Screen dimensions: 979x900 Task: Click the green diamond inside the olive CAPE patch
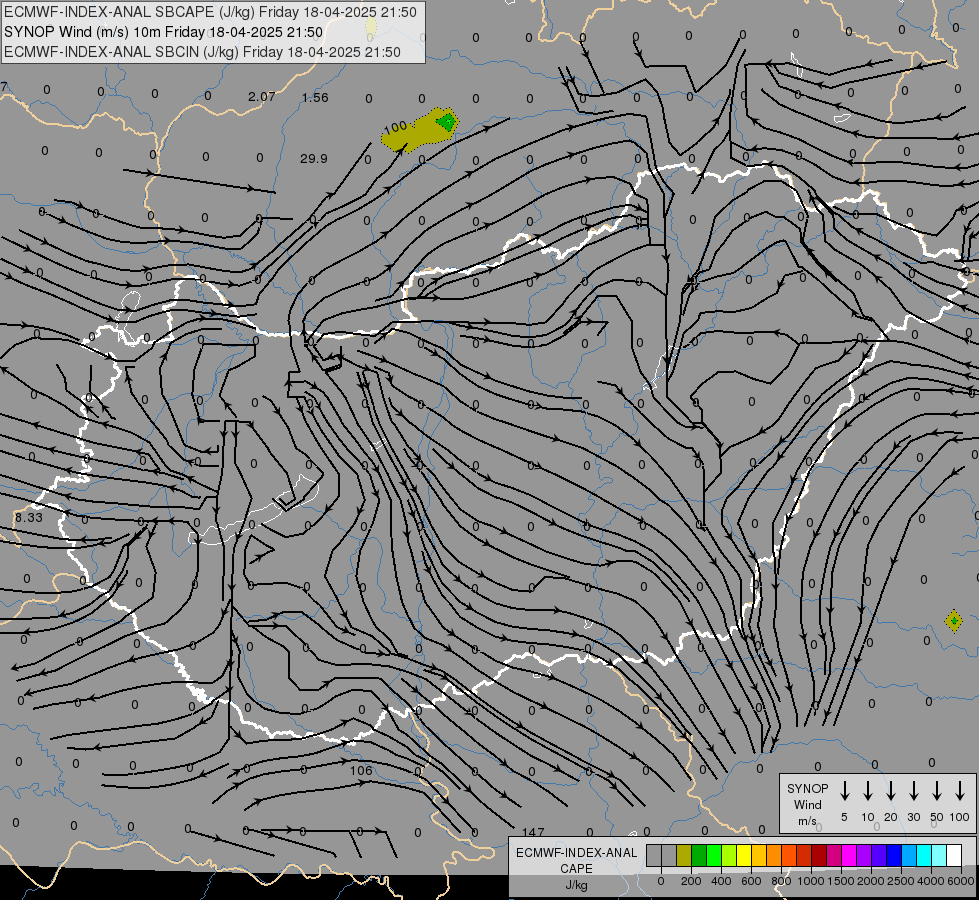tap(446, 121)
